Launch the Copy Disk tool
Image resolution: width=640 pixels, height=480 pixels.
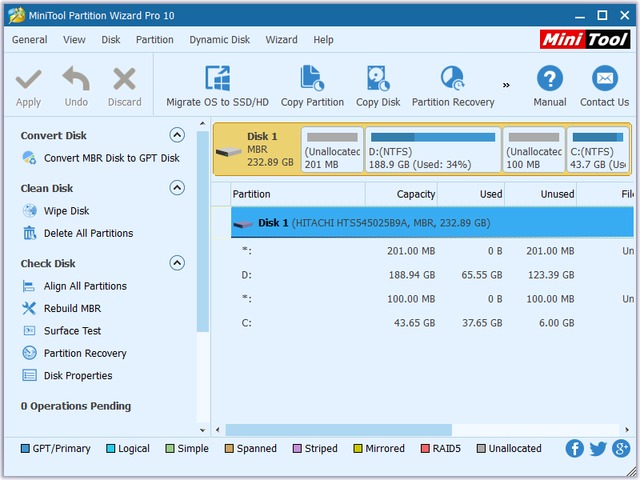377,80
